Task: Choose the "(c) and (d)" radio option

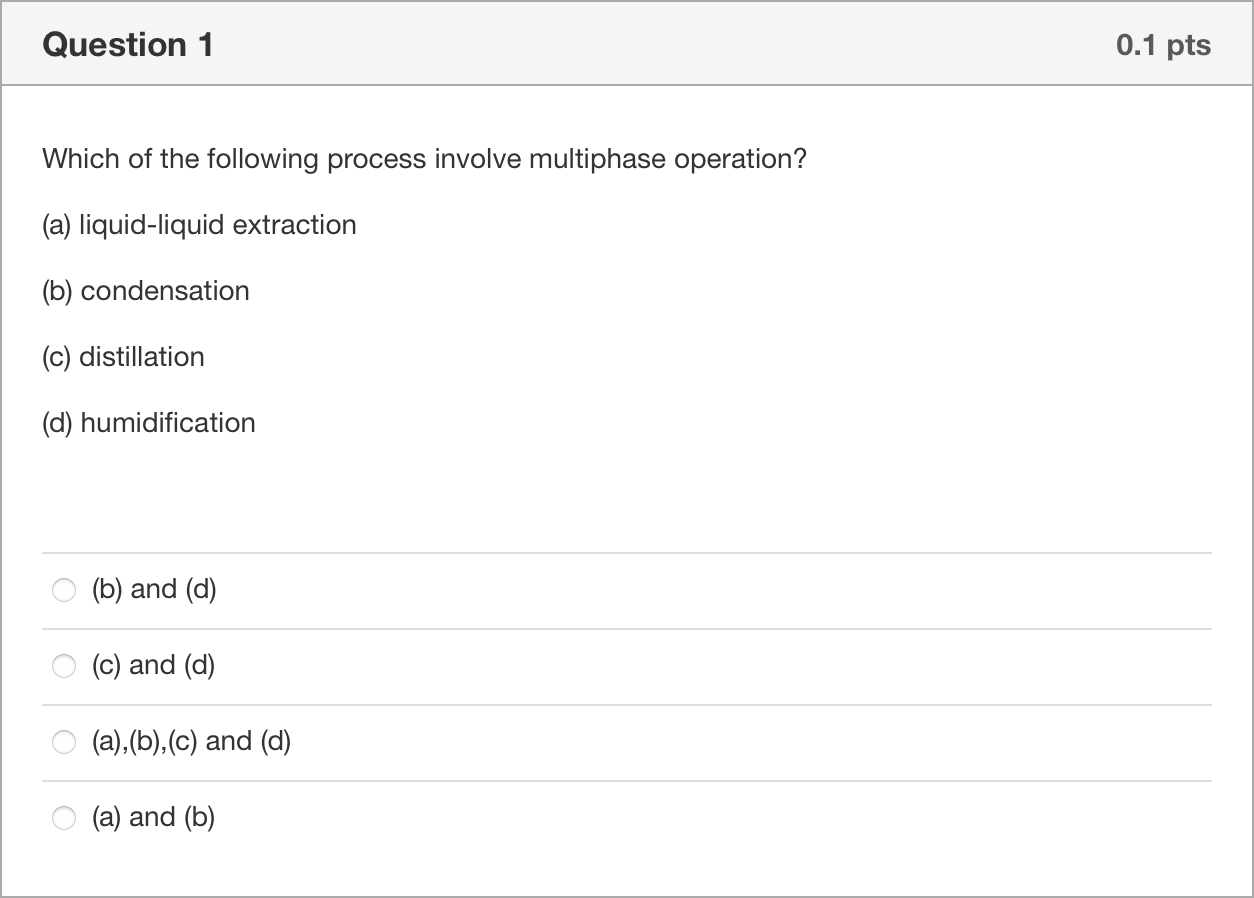Action: click(x=64, y=666)
